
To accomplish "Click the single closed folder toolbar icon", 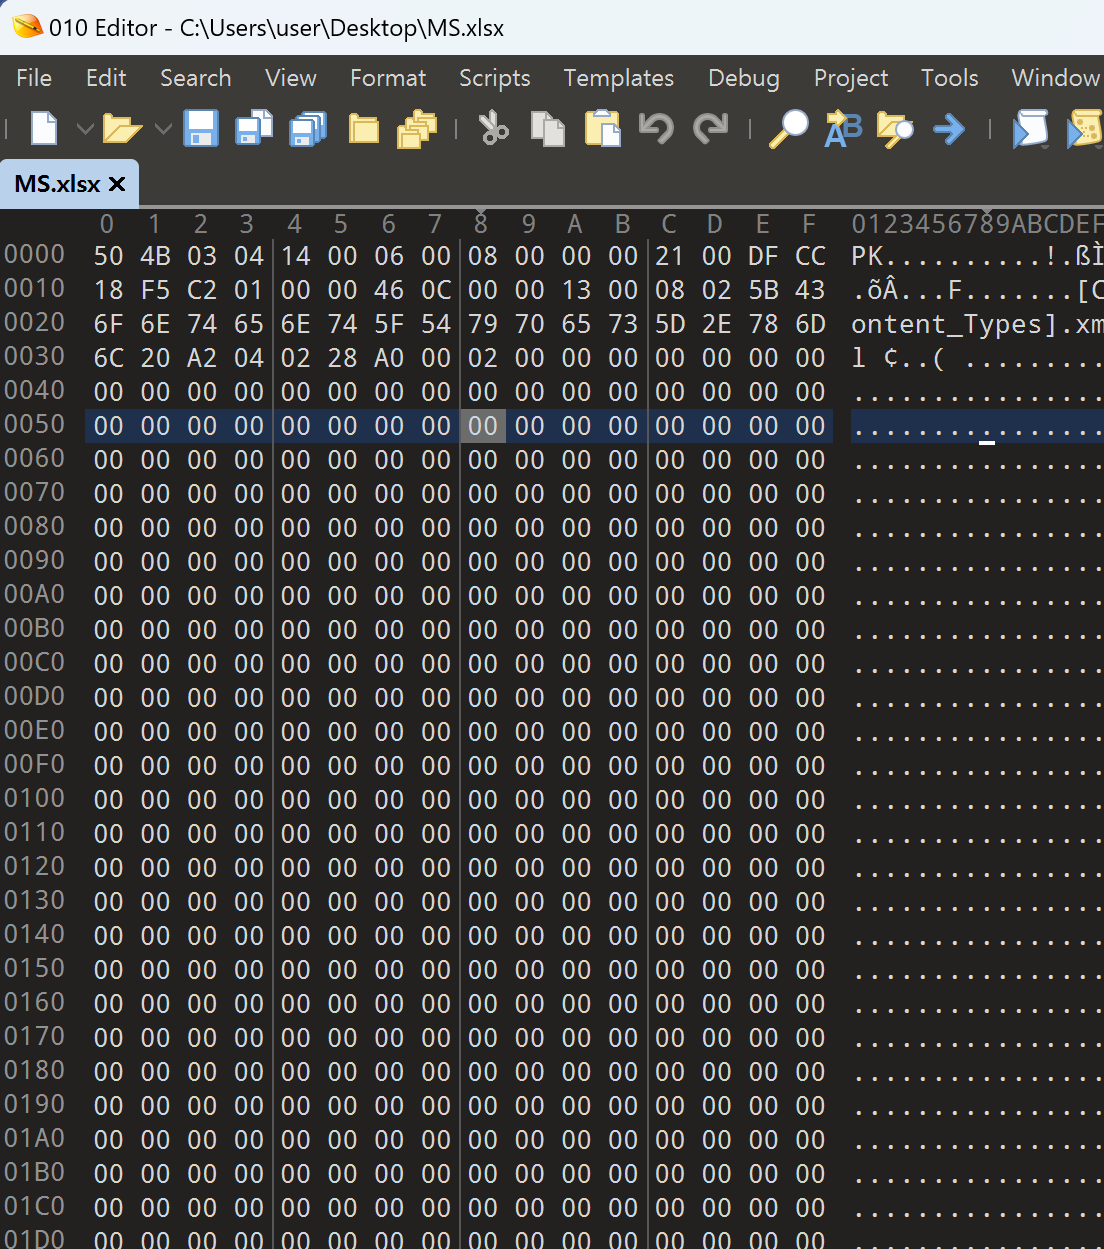I will pyautogui.click(x=363, y=129).
